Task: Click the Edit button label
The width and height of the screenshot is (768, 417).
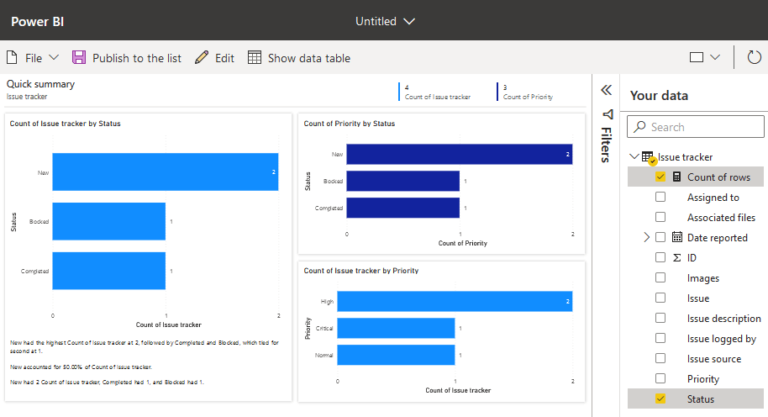Action: (x=224, y=58)
